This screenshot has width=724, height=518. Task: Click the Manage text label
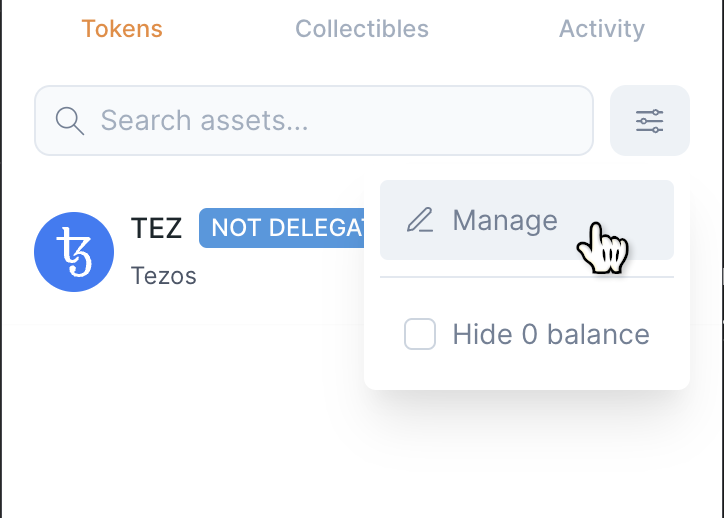pos(505,220)
